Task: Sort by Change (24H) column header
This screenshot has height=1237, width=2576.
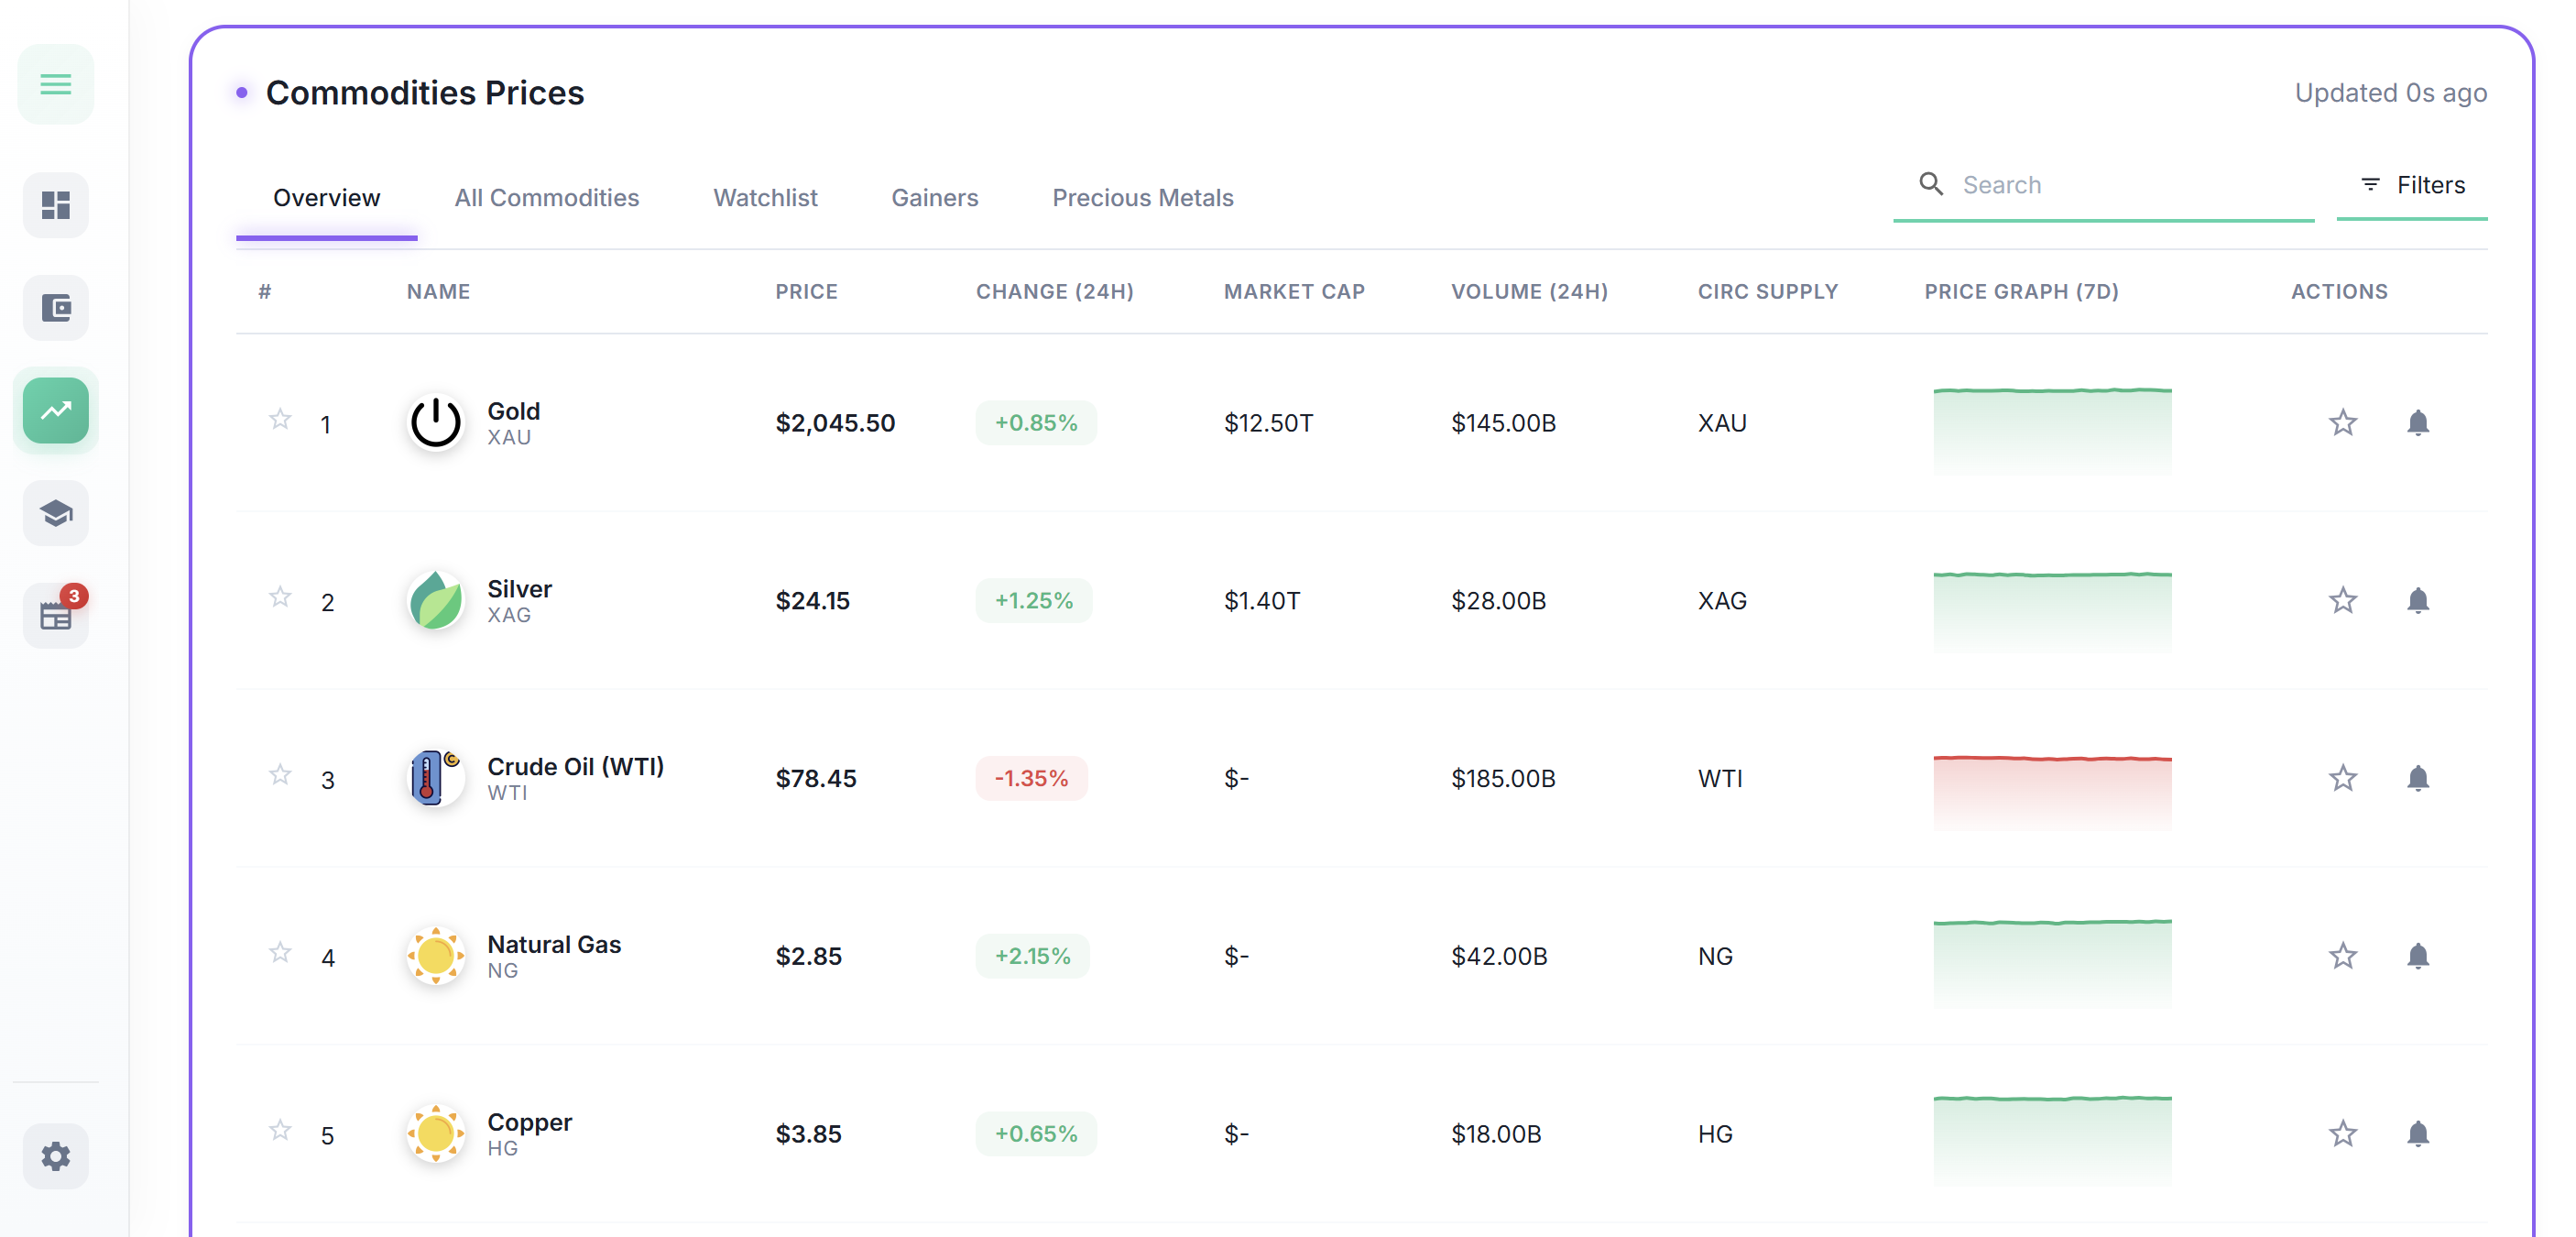Action: pyautogui.click(x=1054, y=291)
